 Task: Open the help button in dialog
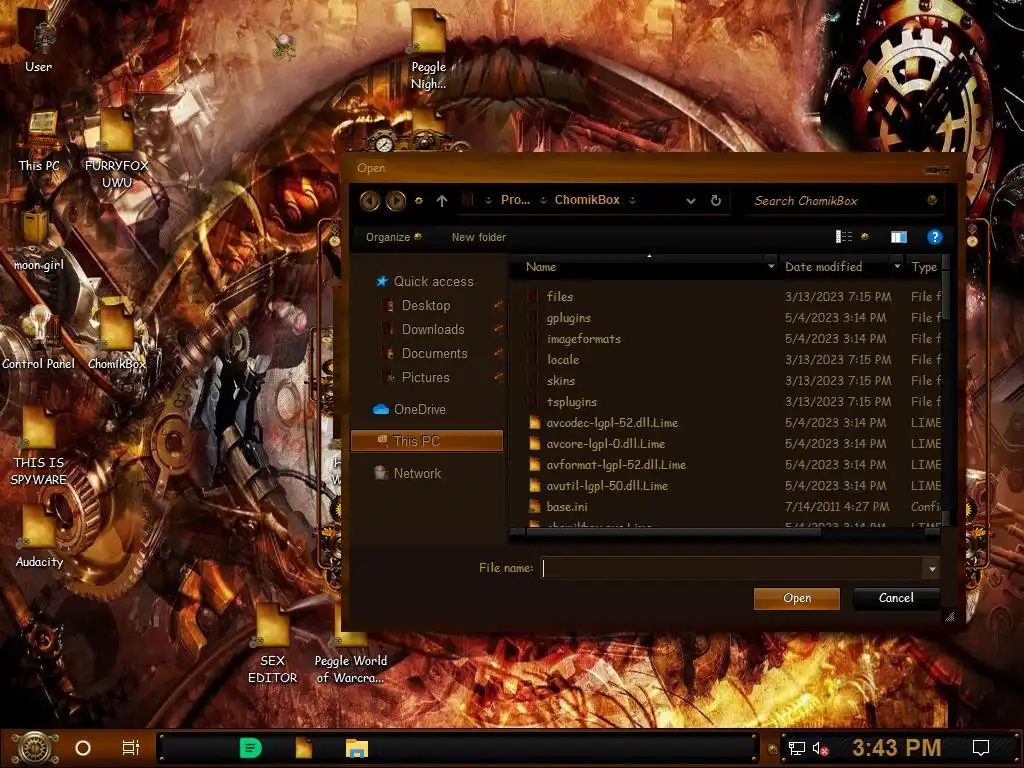(x=935, y=237)
